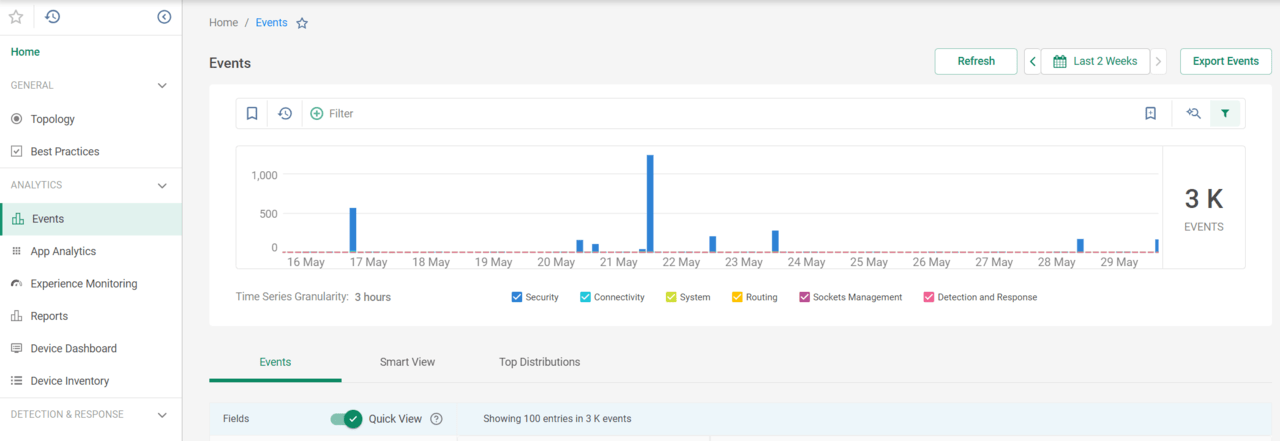Uncheck the Connectivity legend checkbox
The image size is (1280, 441).
[585, 297]
